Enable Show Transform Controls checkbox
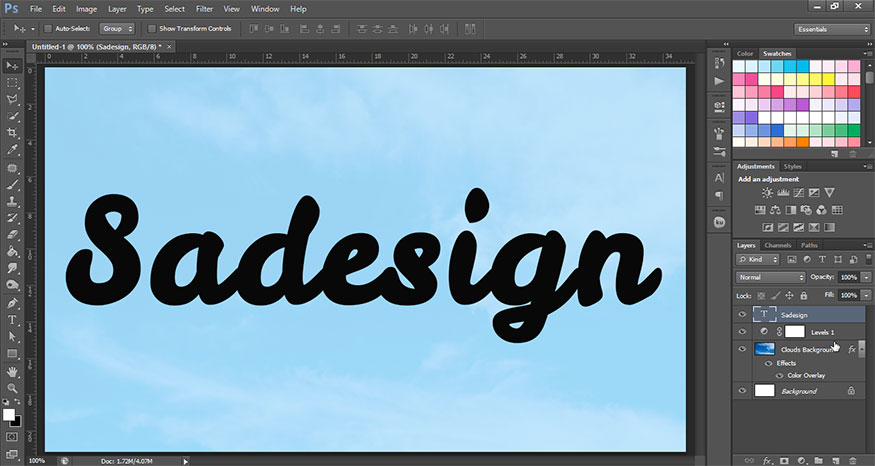Viewport: 875px width, 466px height. tap(151, 29)
